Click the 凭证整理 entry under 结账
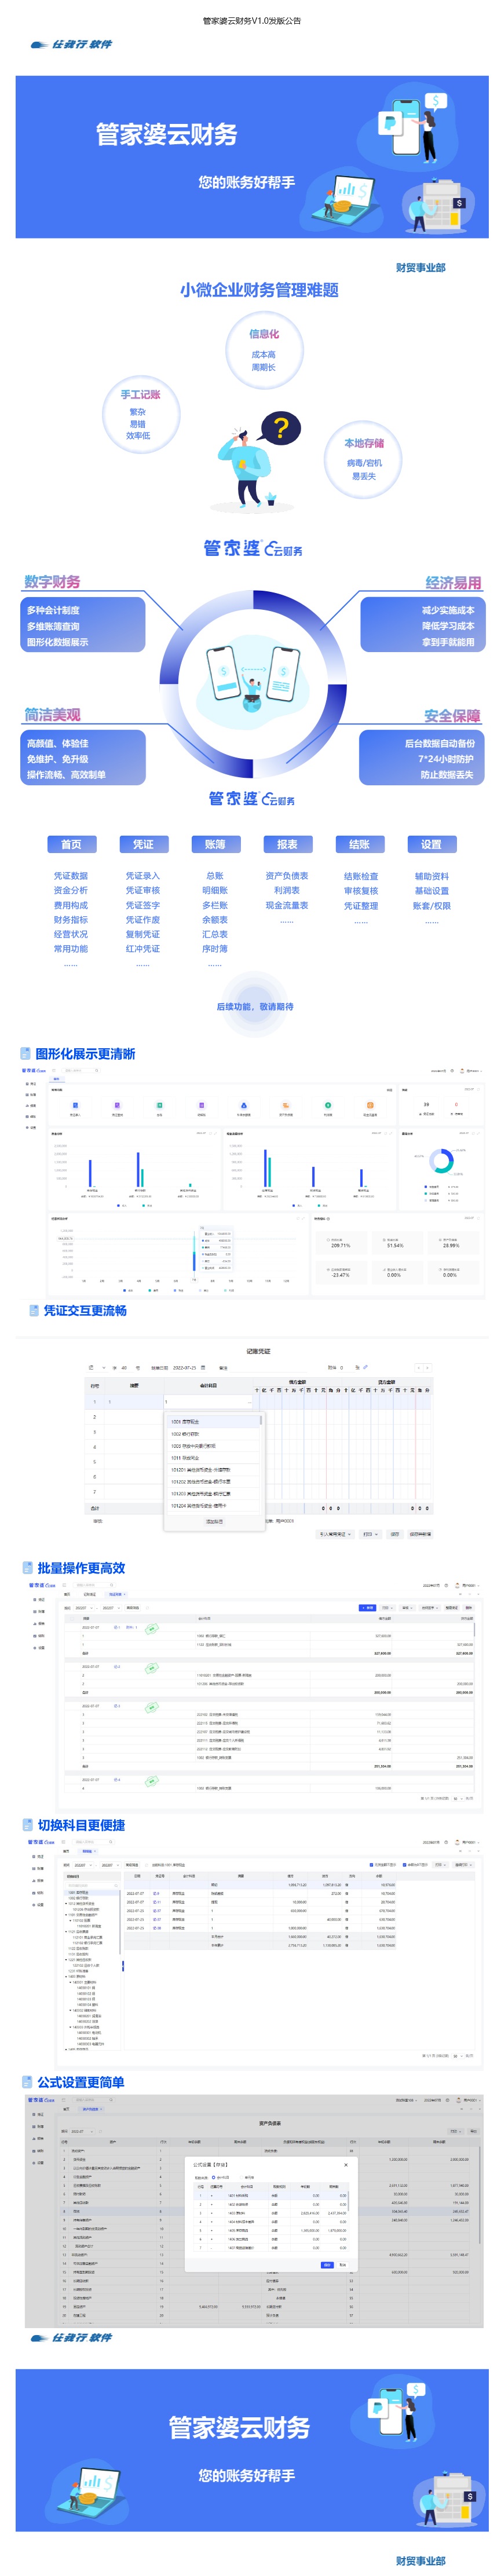This screenshot has width=501, height=2576. [x=361, y=905]
